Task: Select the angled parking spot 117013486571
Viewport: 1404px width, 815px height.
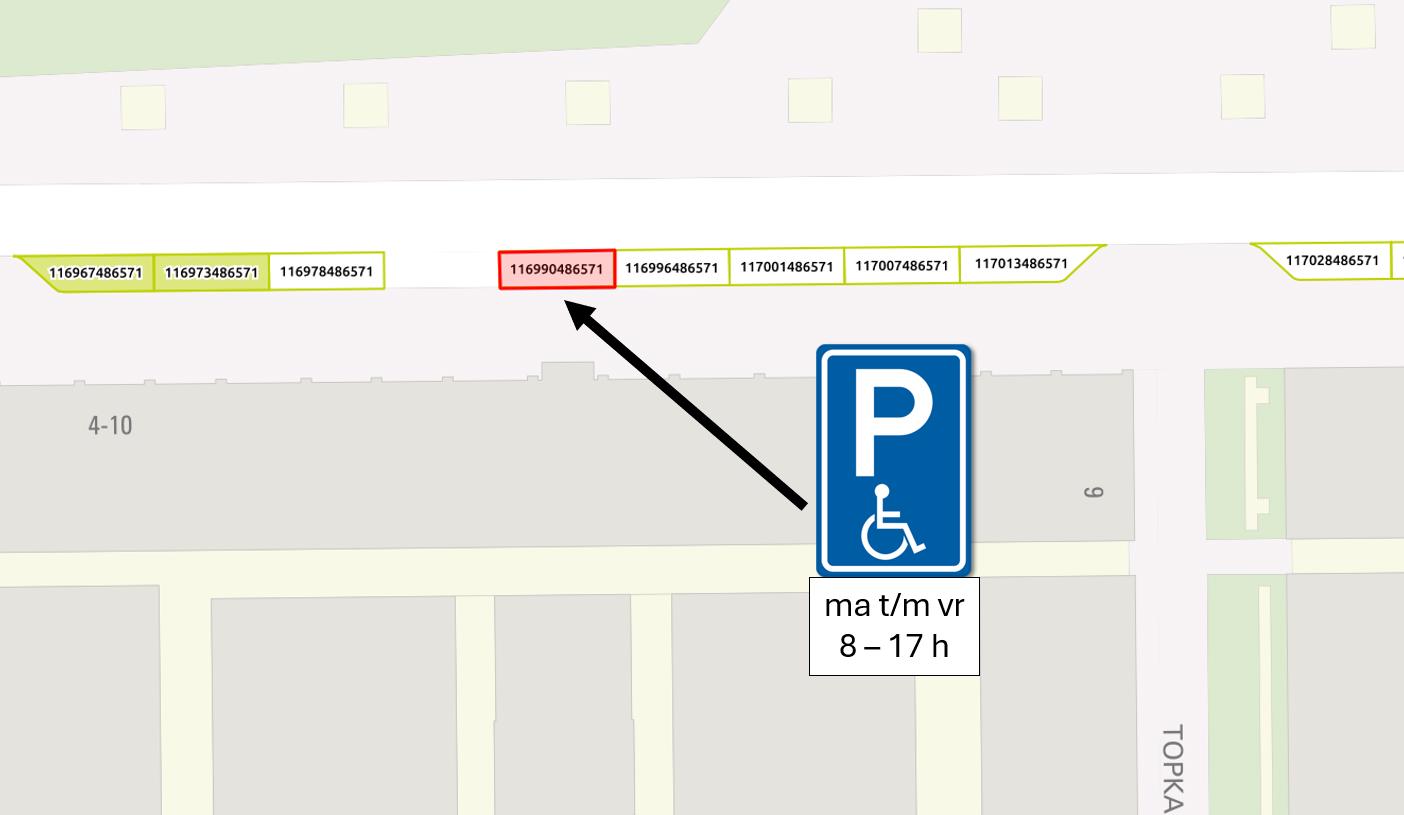Action: (1021, 264)
